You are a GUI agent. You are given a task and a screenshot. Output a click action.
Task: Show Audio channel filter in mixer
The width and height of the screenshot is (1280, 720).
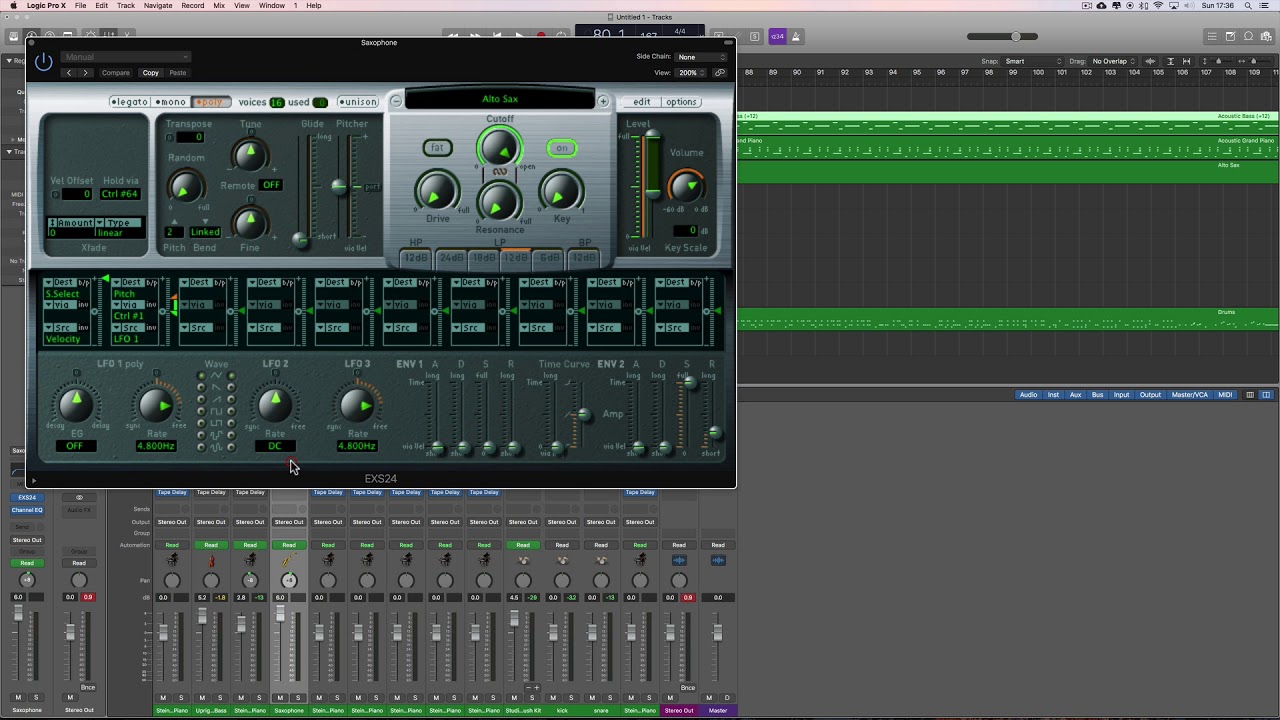[x=1028, y=395]
